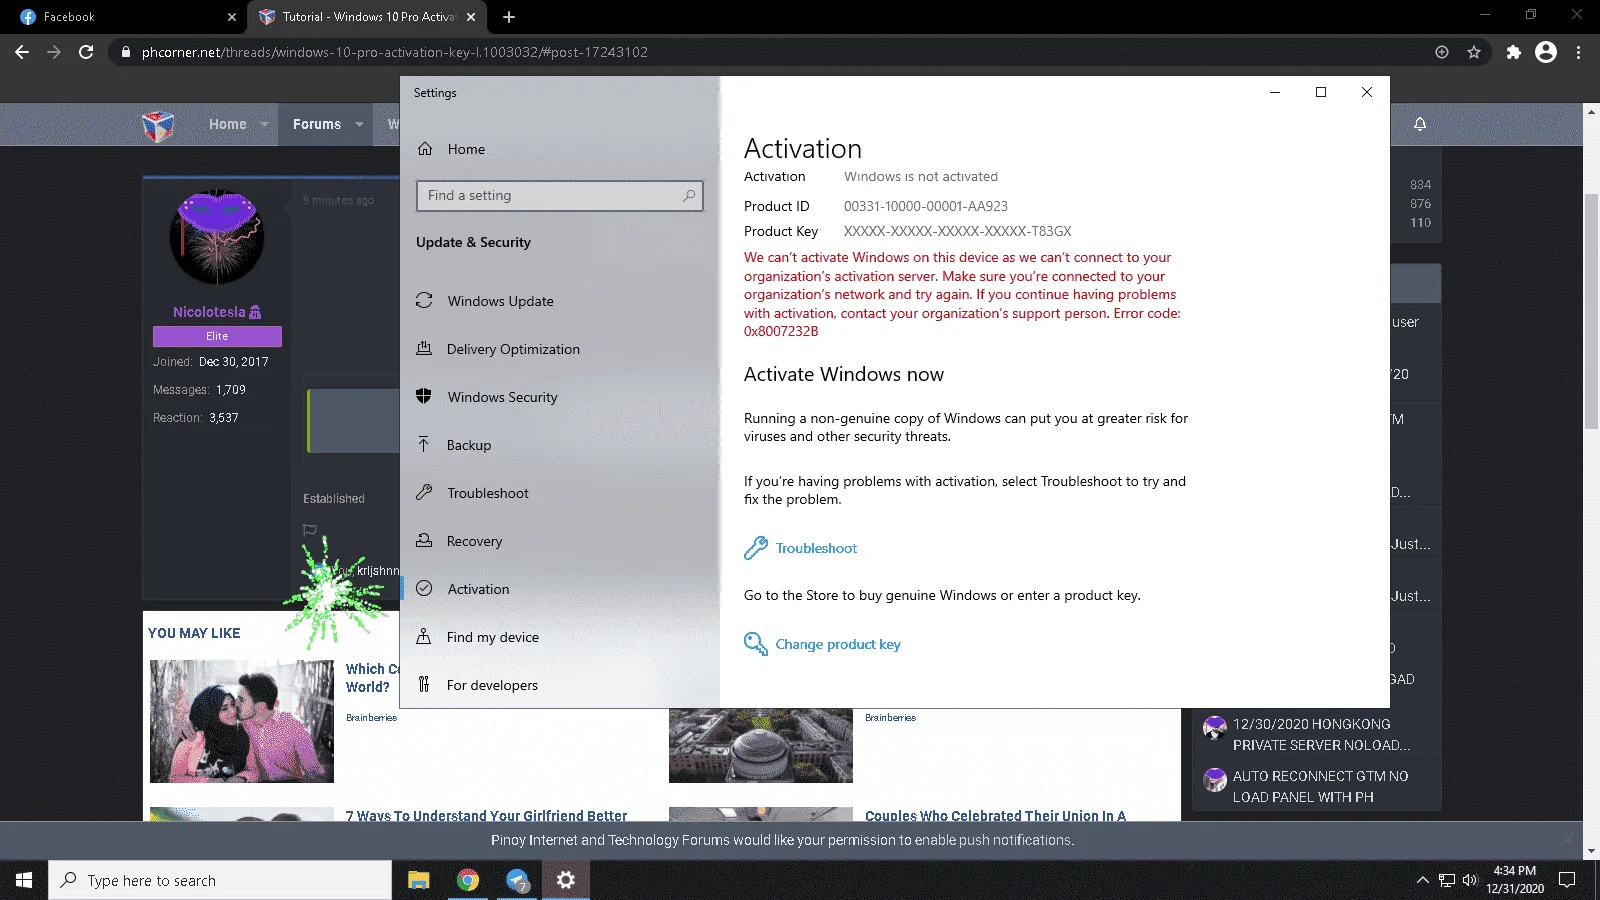Screen dimensions: 1600x900
Task: Click the Troubleshoot link text
Action: (816, 548)
